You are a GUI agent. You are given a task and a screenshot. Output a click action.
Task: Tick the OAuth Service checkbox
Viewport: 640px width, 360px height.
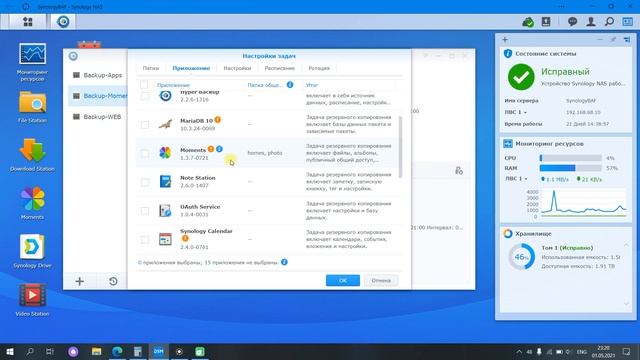click(144, 211)
